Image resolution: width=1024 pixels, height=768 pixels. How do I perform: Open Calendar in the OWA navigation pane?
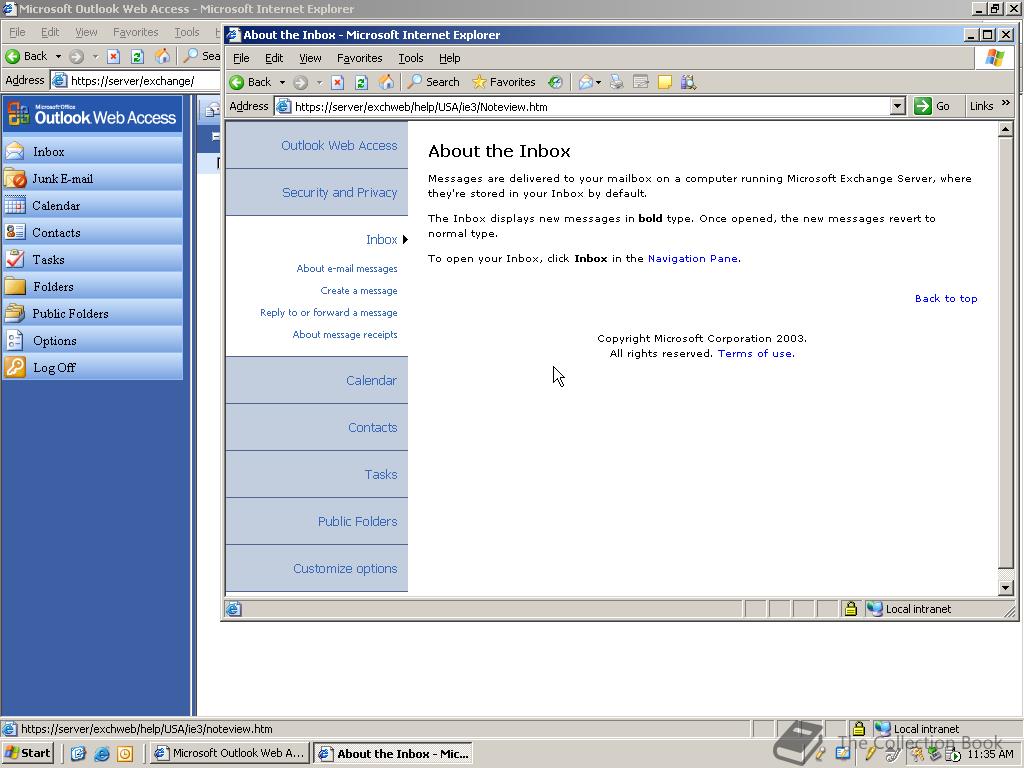(x=92, y=206)
